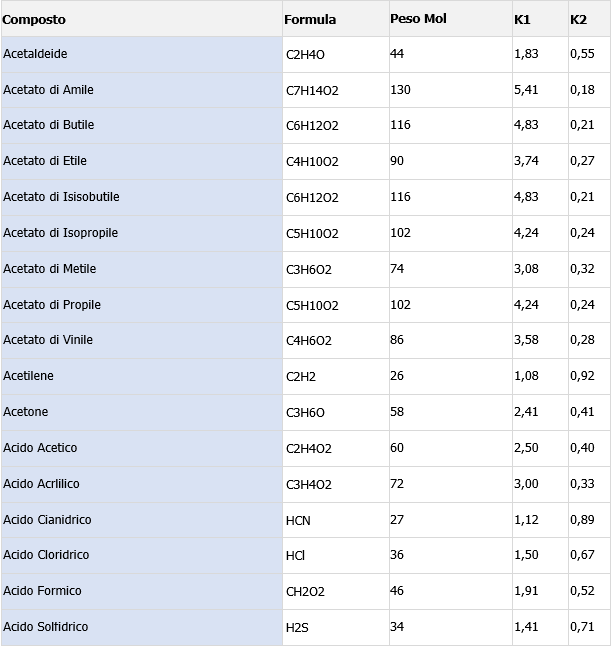Click the Formula column header
This screenshot has width=612, height=646.
tap(310, 19)
